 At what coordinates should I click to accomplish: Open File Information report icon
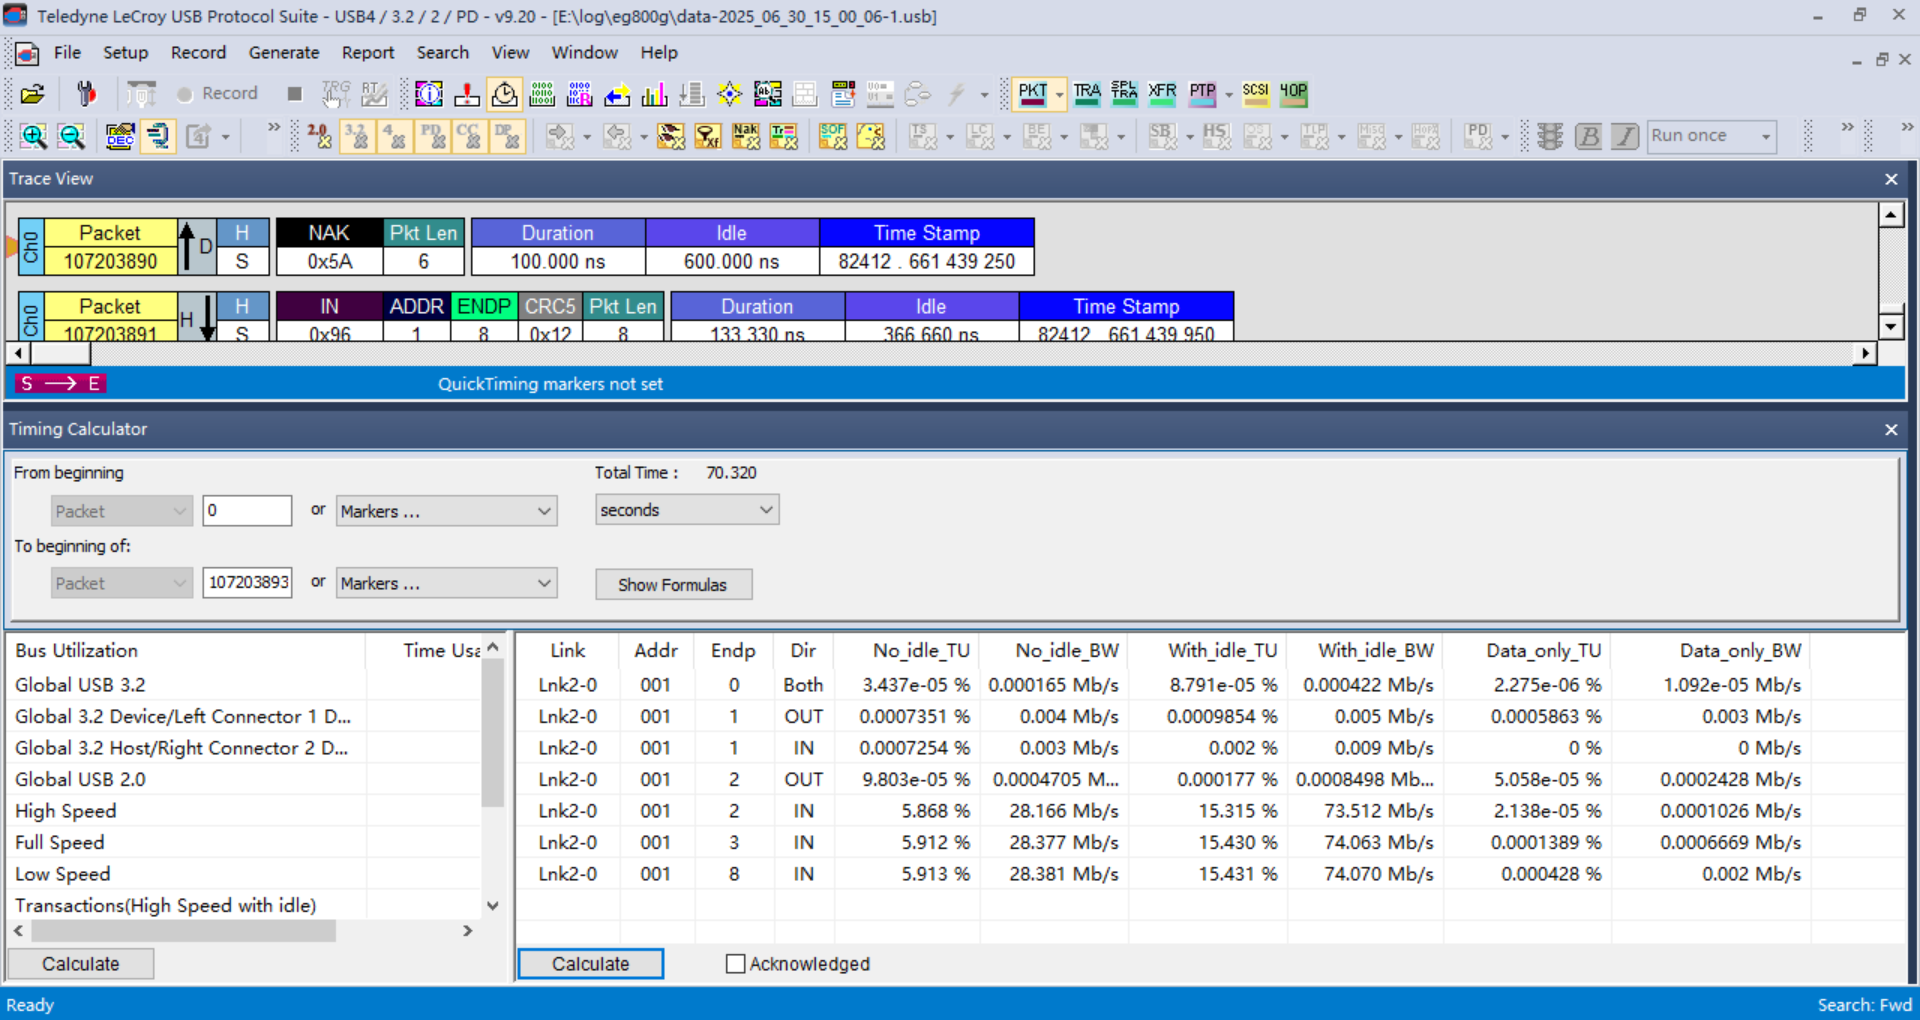pyautogui.click(x=429, y=94)
